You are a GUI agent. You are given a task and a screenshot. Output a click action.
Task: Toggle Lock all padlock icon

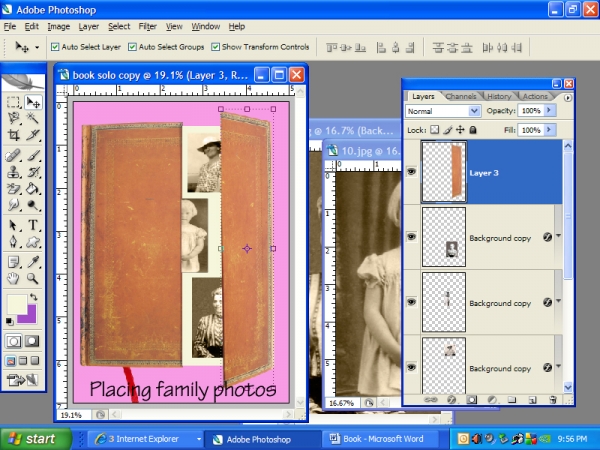click(473, 130)
